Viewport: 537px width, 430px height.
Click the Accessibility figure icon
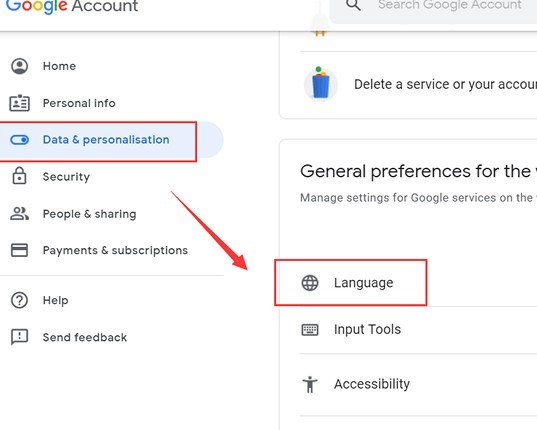(310, 384)
